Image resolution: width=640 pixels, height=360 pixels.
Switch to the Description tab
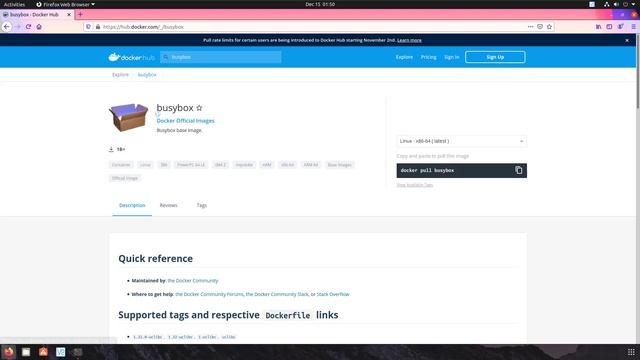point(132,205)
